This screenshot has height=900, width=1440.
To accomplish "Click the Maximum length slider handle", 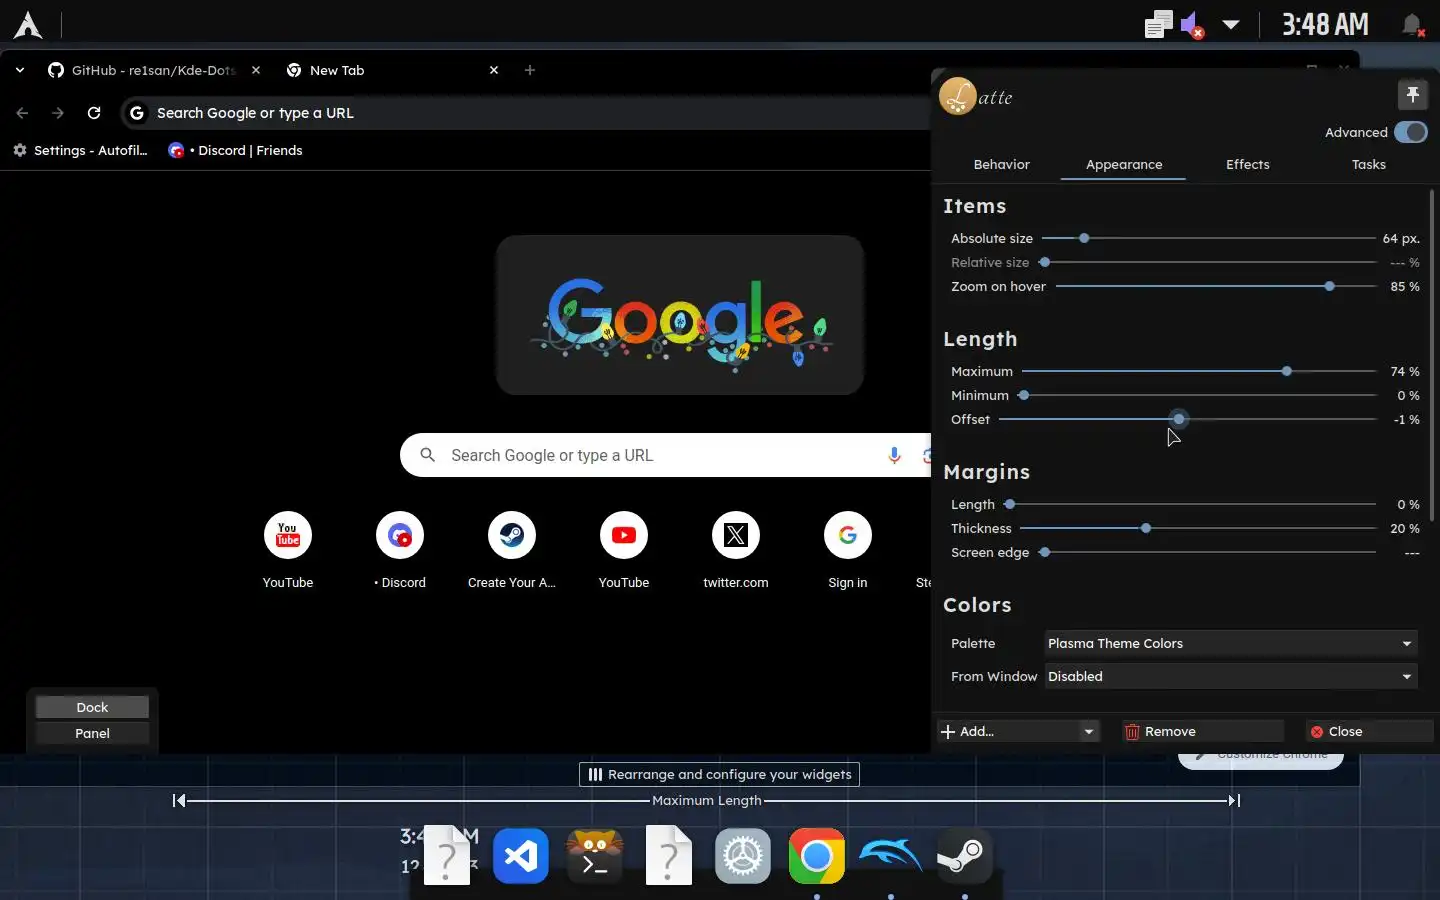I will point(1287,371).
